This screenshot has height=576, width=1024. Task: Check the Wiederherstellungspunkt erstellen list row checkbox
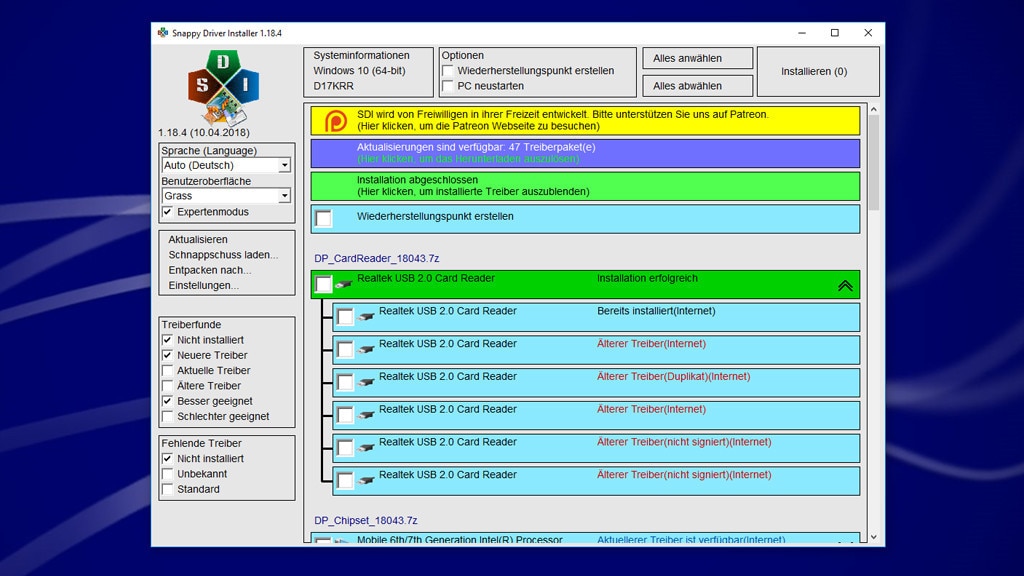(x=323, y=218)
